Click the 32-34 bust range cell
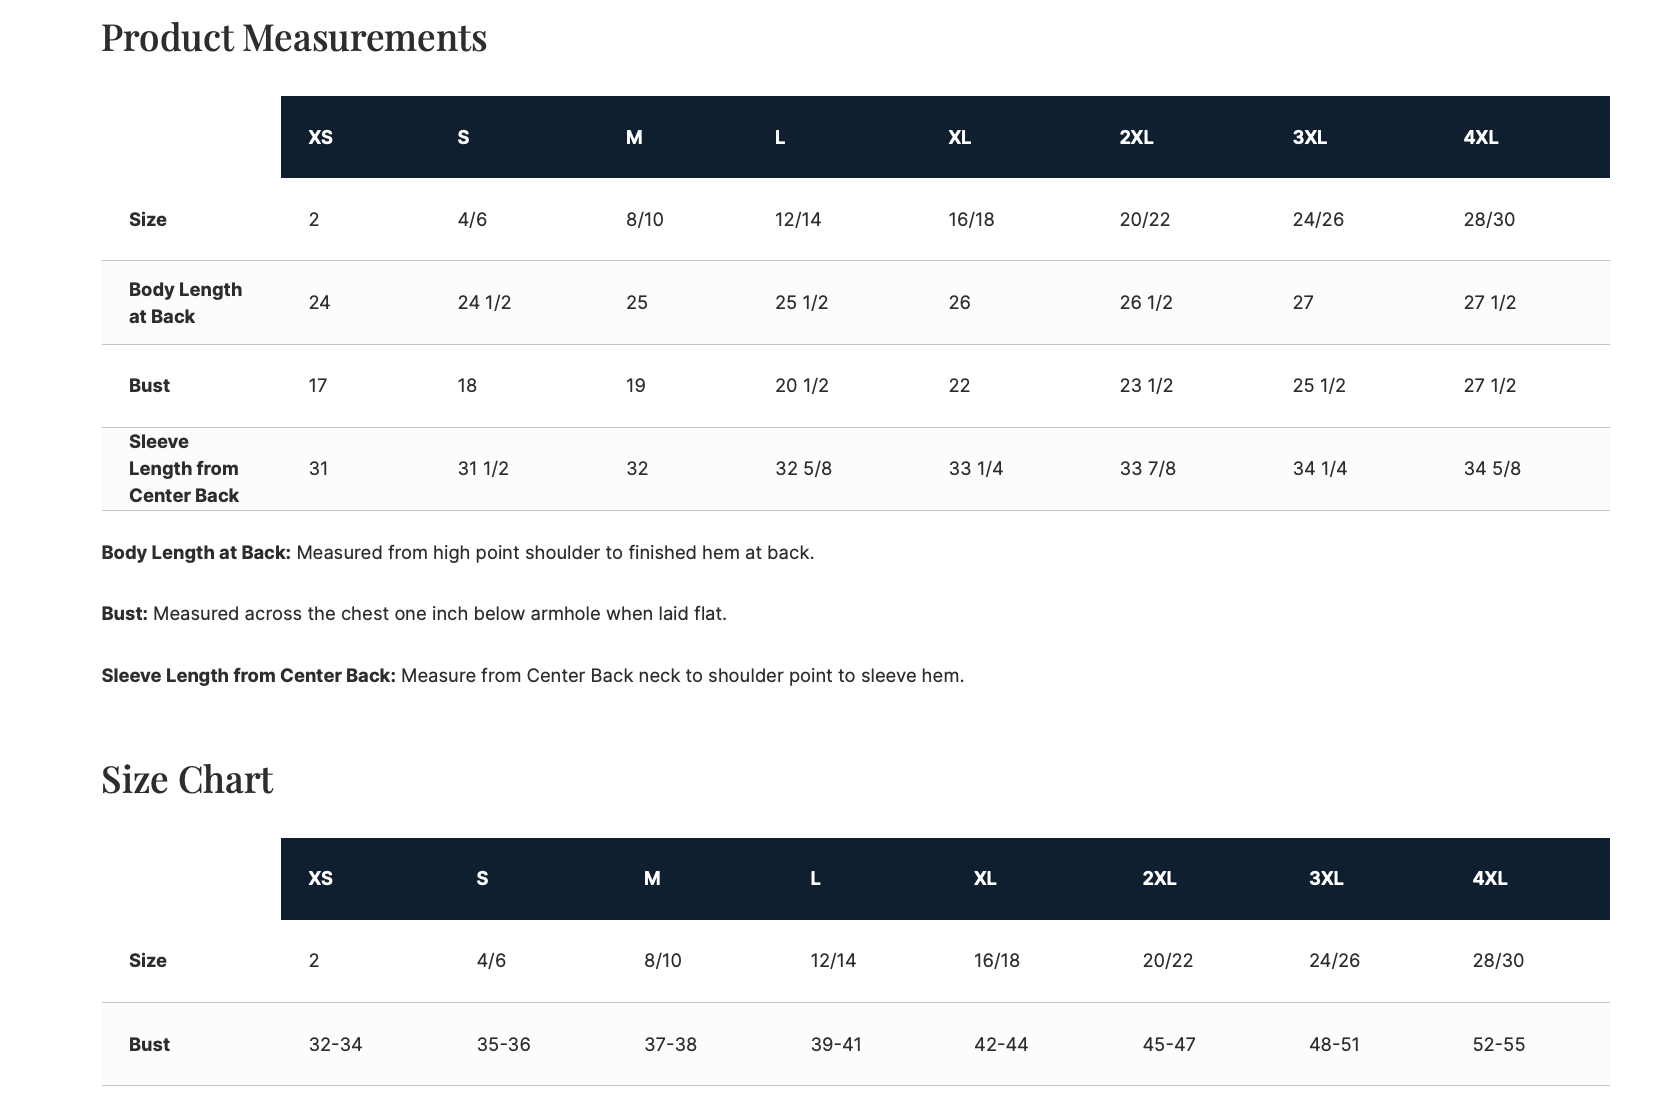This screenshot has width=1670, height=1108. [335, 1044]
